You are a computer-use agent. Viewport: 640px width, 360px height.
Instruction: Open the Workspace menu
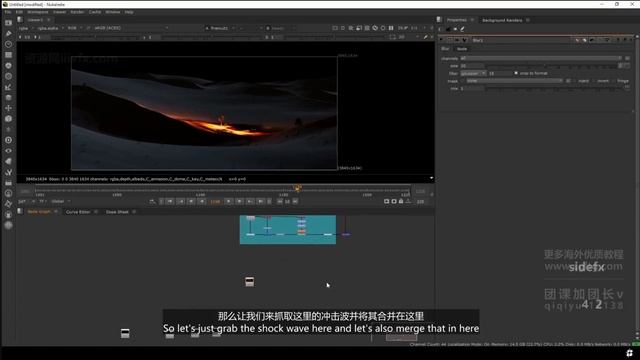tap(38, 12)
